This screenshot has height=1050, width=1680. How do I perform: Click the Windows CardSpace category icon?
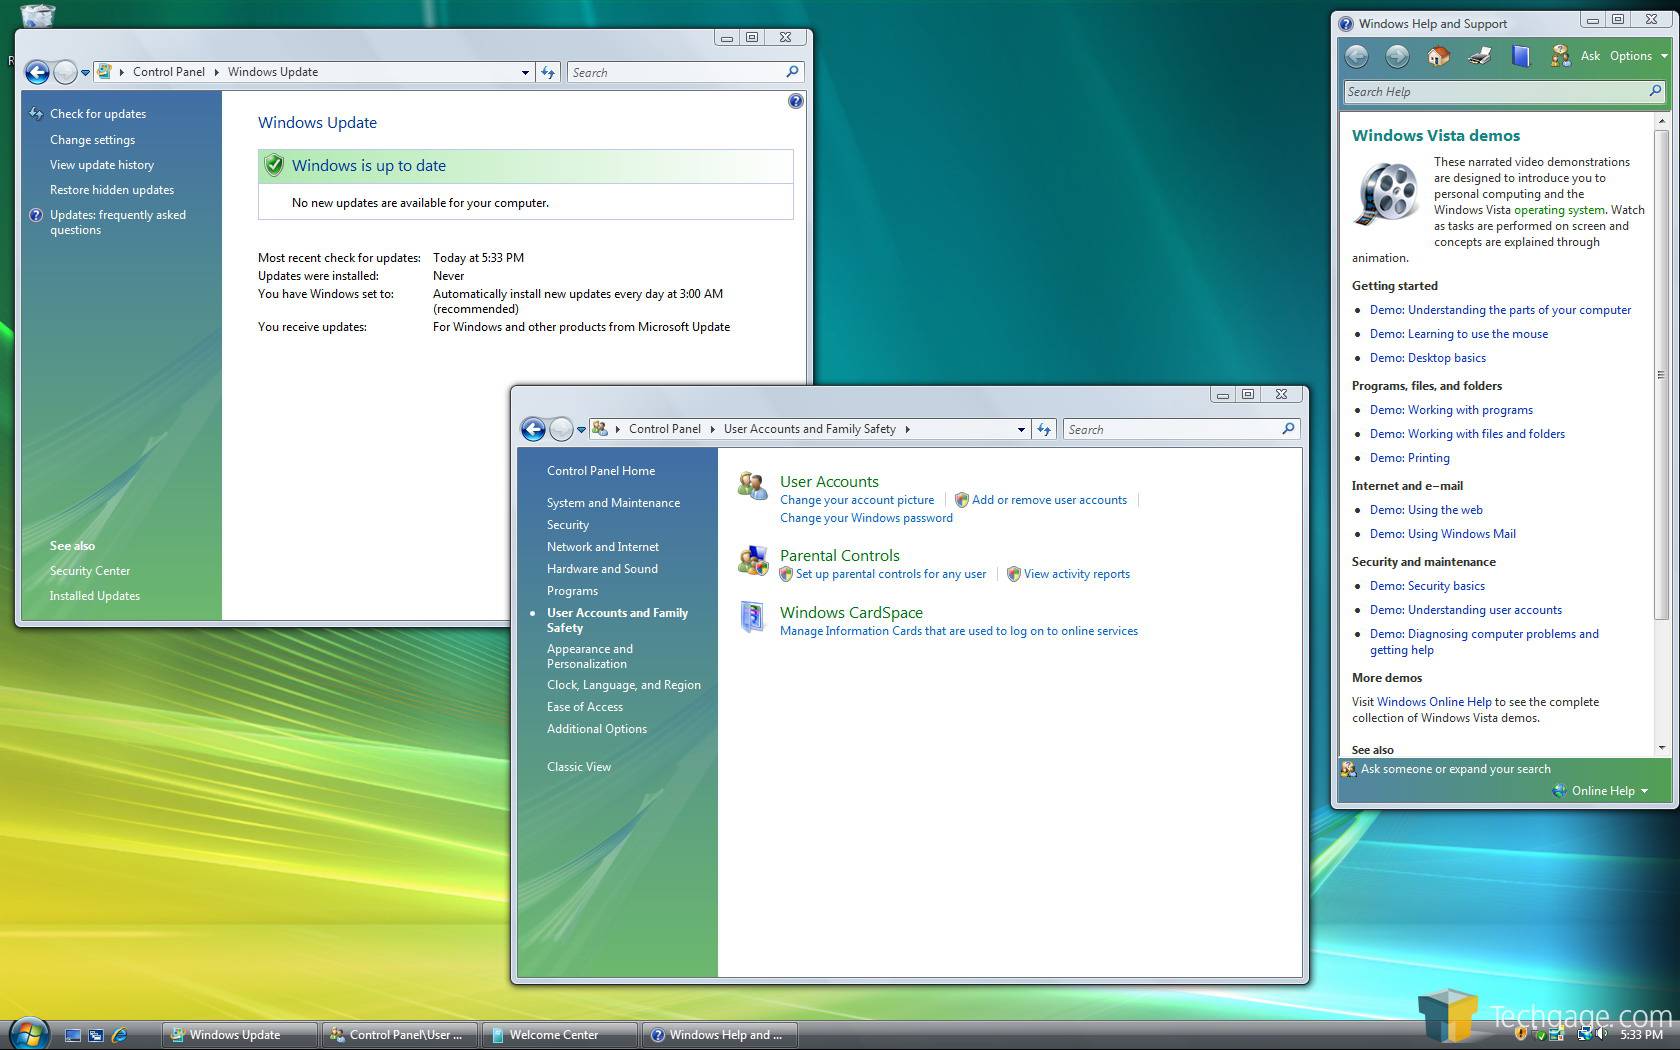point(752,617)
